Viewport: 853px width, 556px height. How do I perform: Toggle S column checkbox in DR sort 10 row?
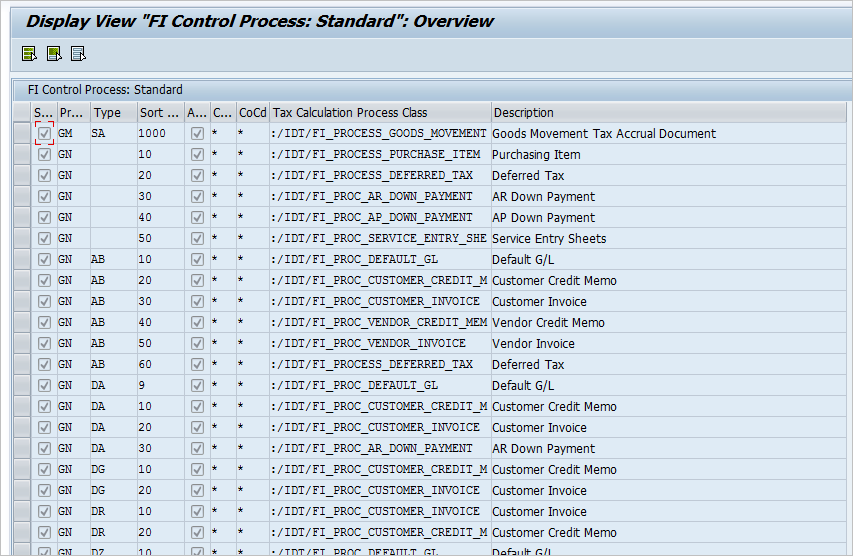tap(45, 511)
